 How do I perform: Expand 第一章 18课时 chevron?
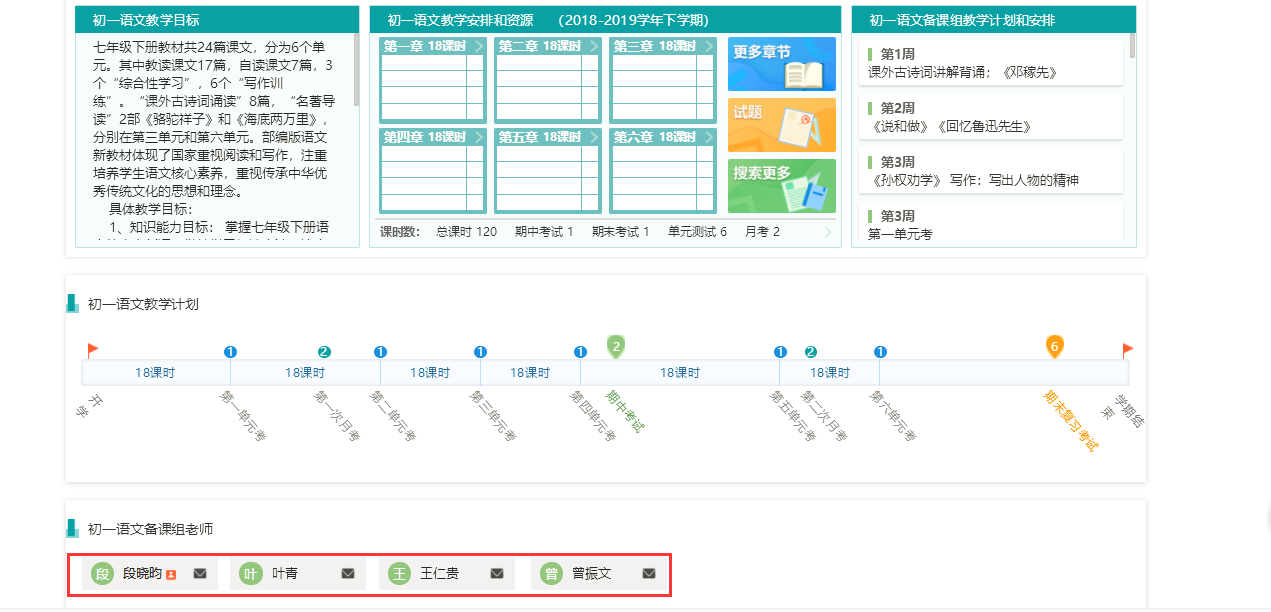[479, 46]
